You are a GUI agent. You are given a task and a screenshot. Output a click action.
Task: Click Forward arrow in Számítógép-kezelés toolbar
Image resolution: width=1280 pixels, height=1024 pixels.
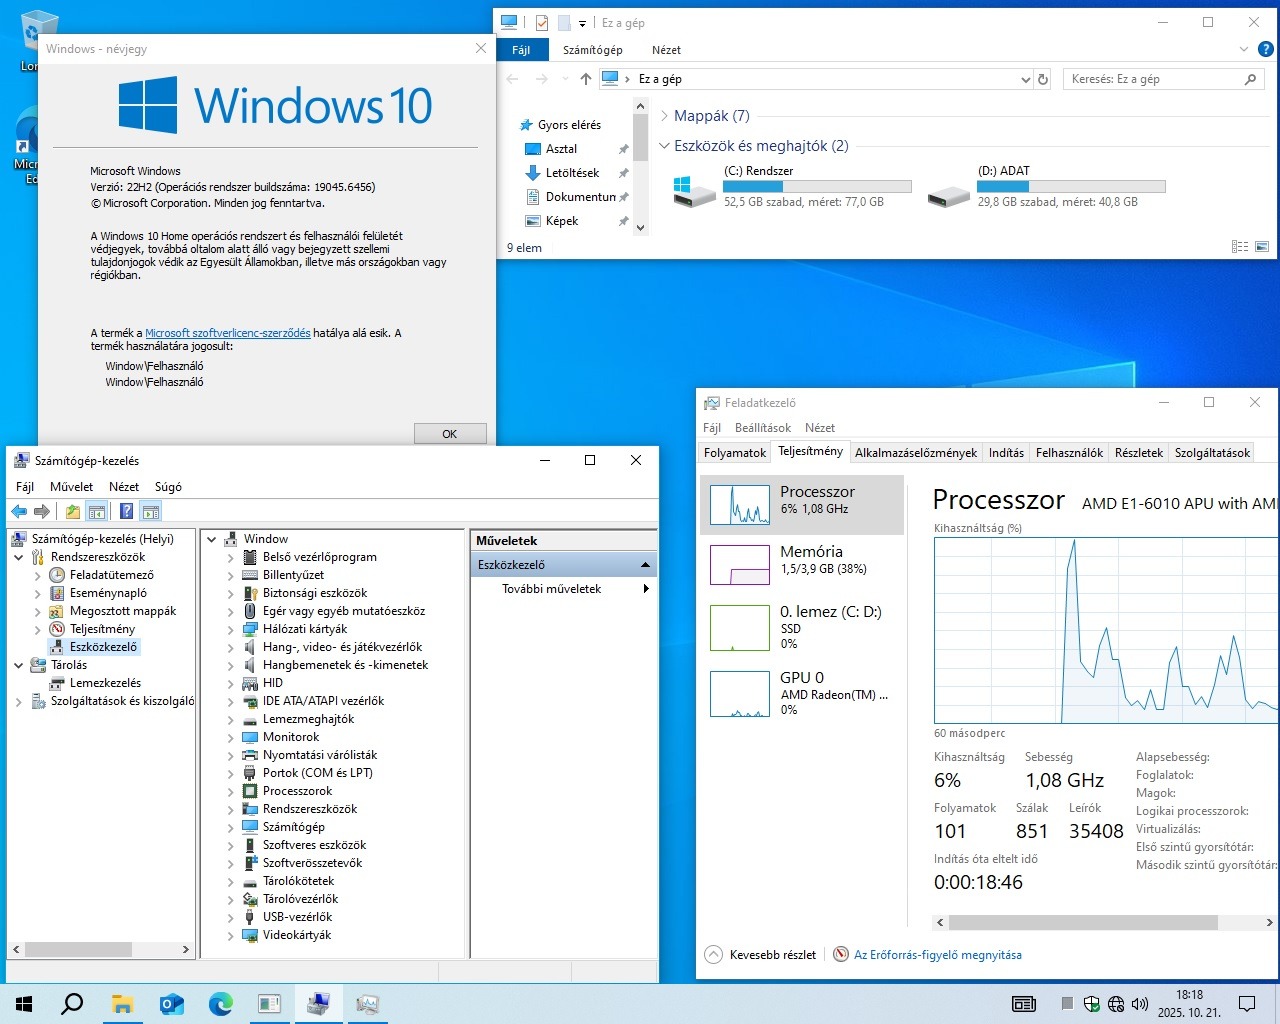click(42, 512)
